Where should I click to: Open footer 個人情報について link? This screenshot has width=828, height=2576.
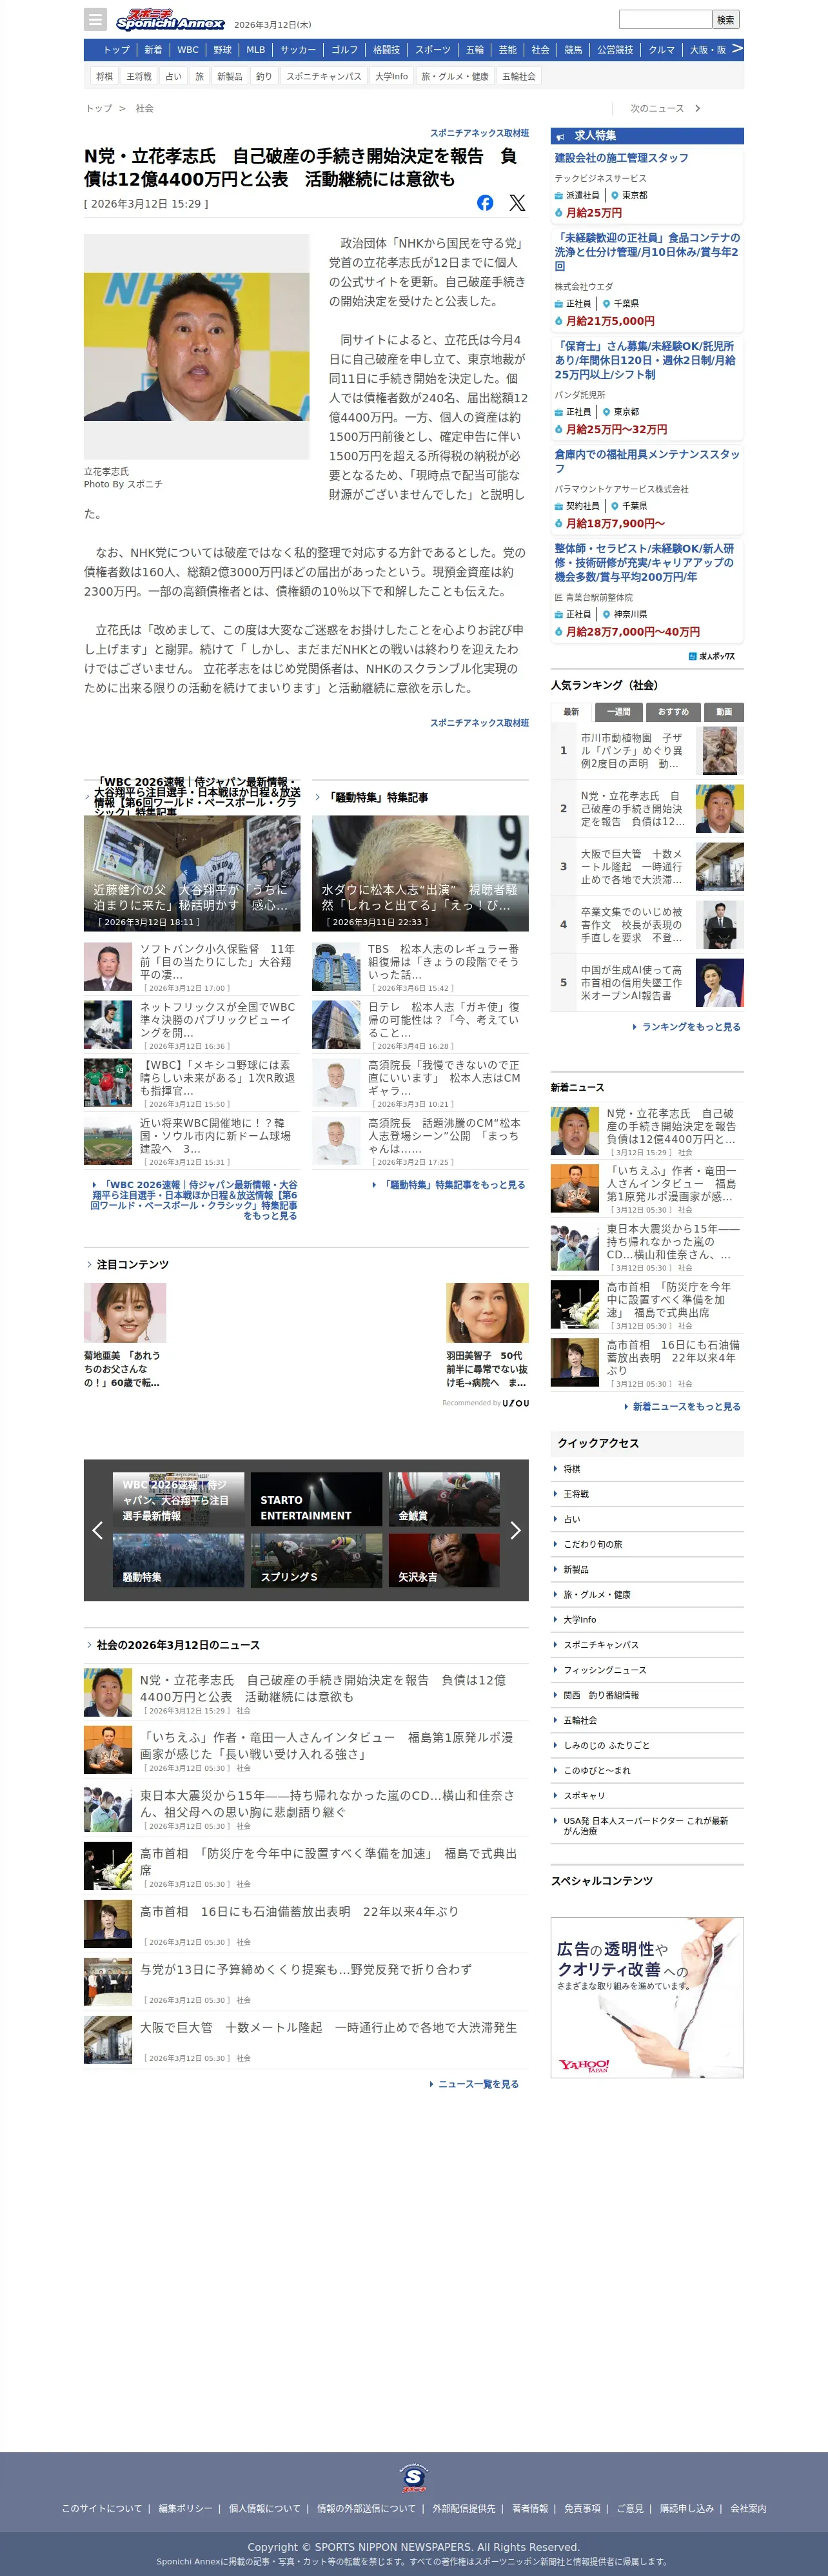pyautogui.click(x=264, y=2508)
